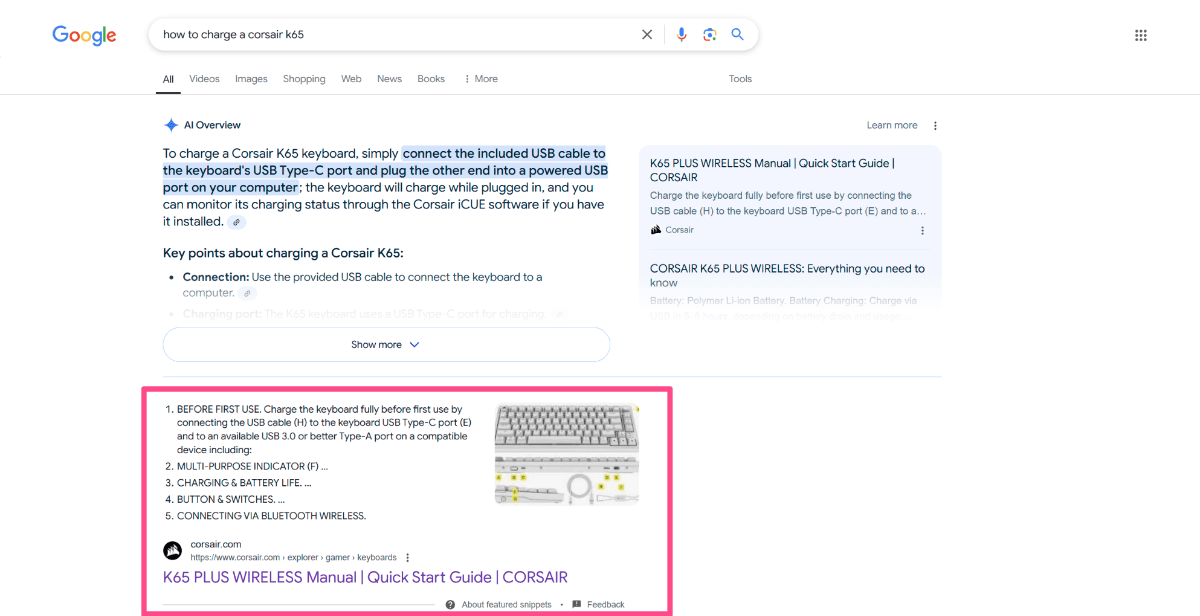1200x616 pixels.
Task: Click 'Key points about charging a Corsair K65:' heading
Action: 283,253
